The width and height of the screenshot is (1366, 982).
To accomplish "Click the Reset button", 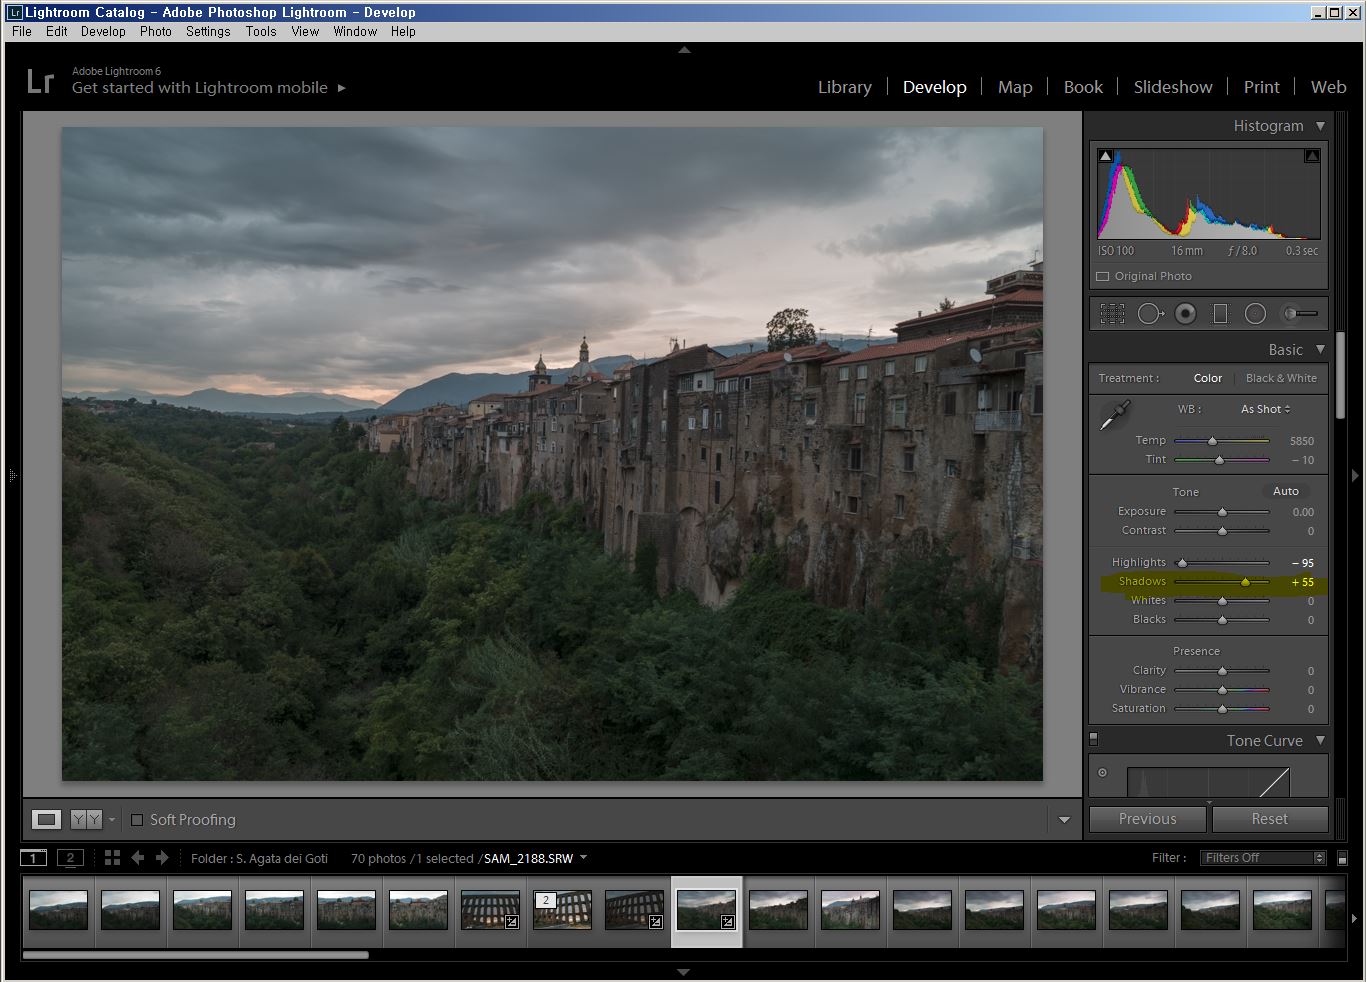I will click(x=1269, y=819).
